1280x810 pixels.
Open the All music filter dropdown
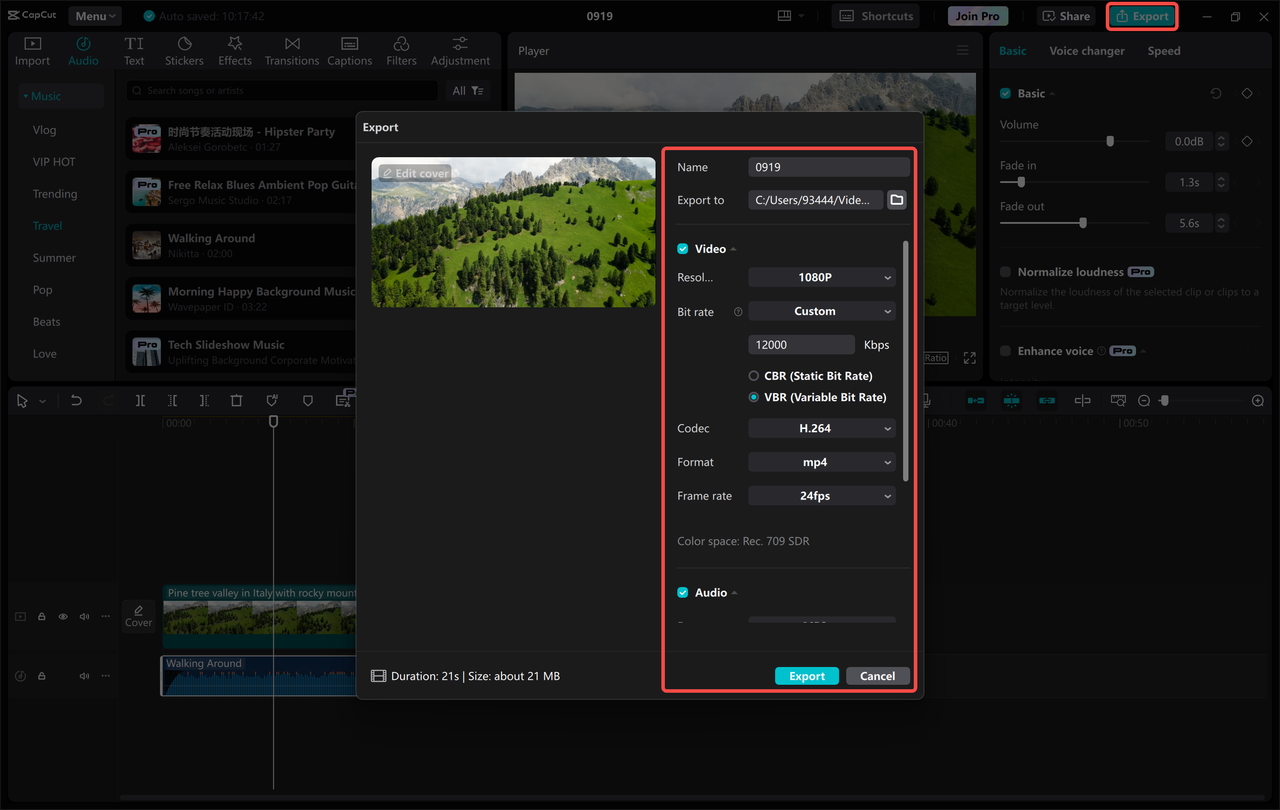(x=467, y=91)
